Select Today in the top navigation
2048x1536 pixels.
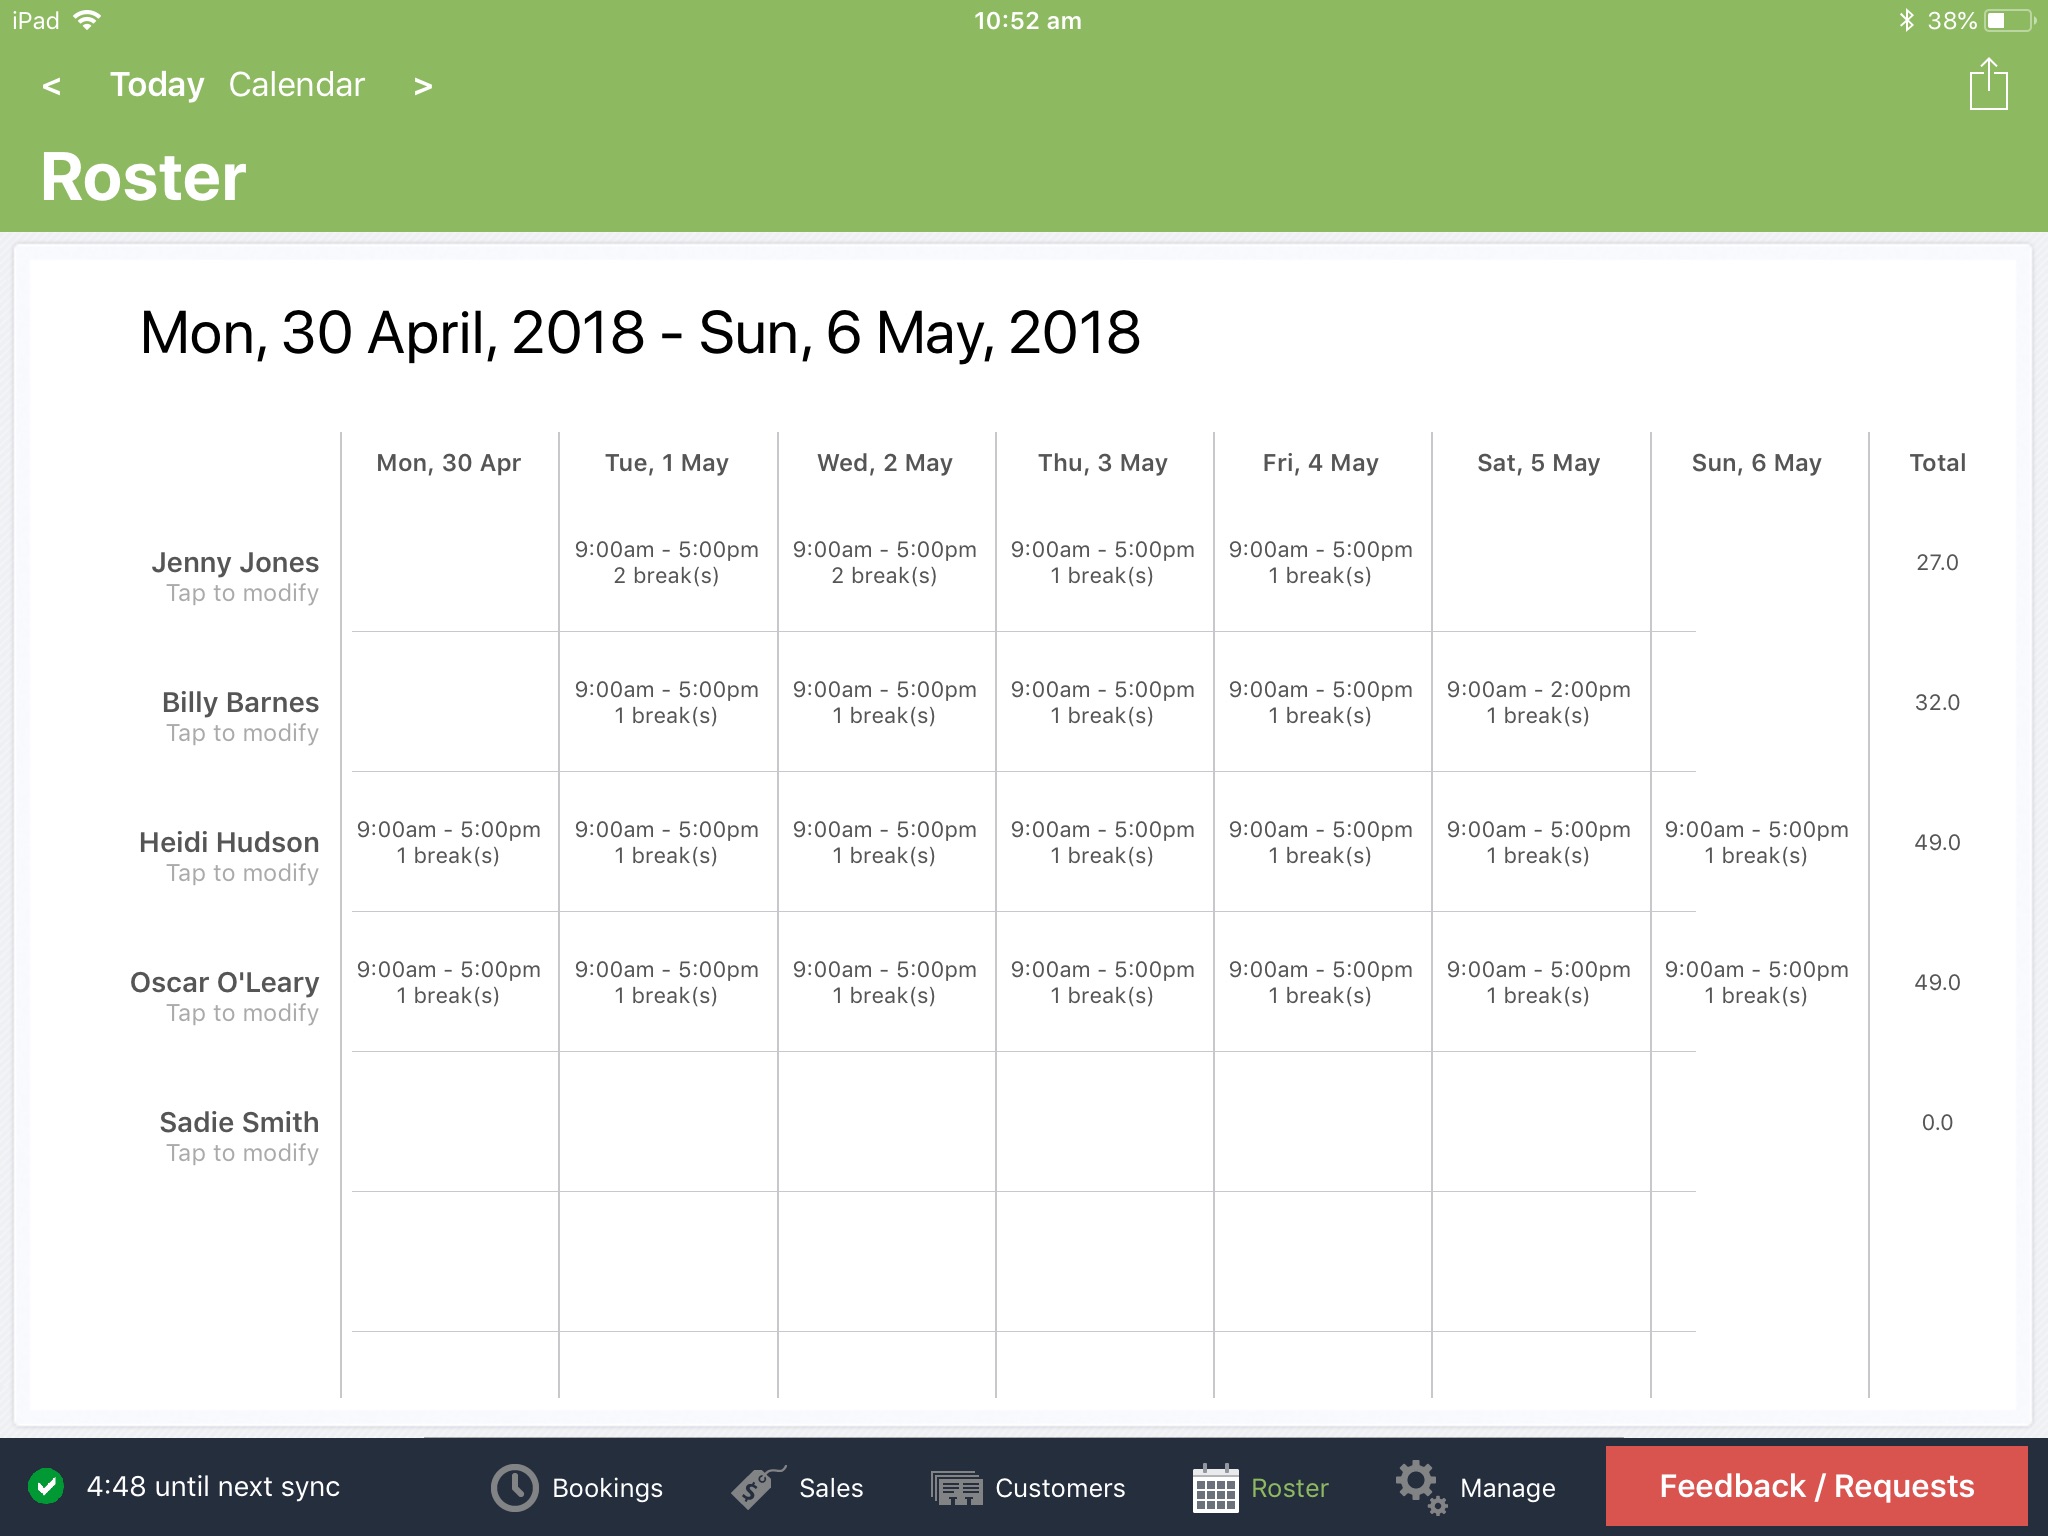coord(156,85)
